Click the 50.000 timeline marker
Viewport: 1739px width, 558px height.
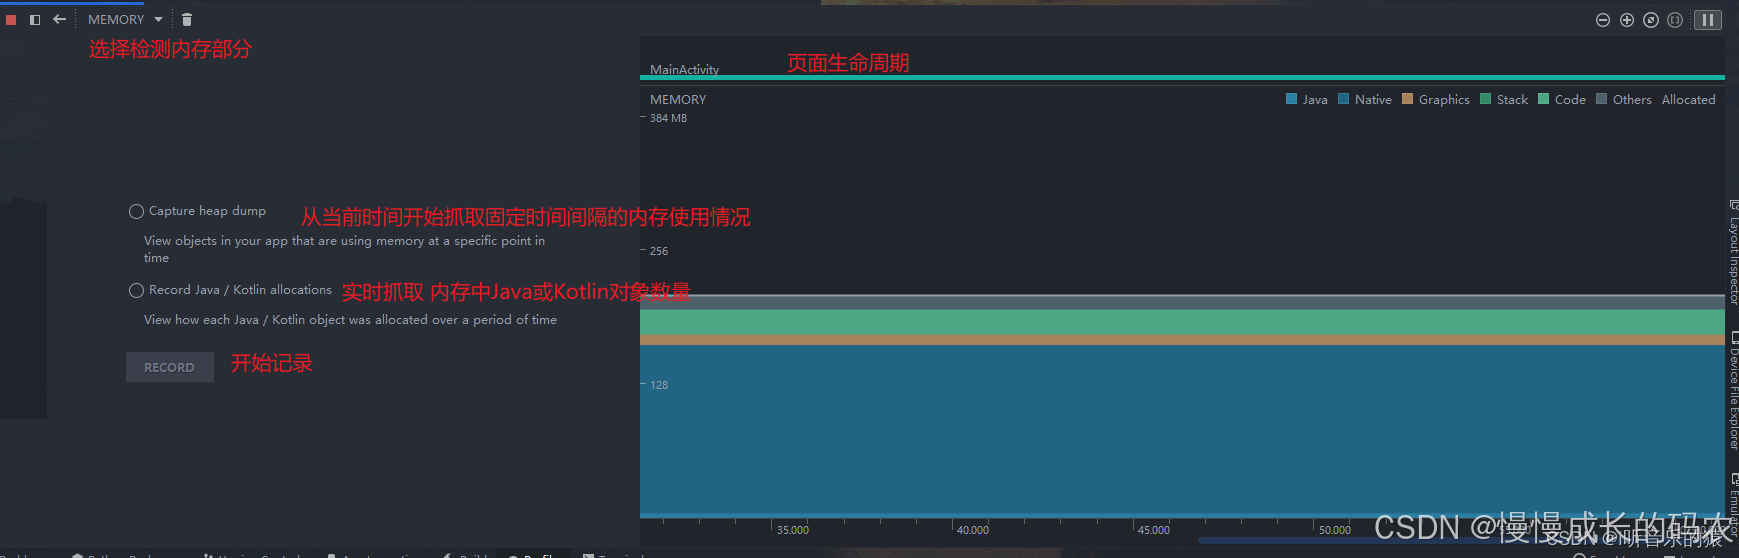pyautogui.click(x=1335, y=530)
